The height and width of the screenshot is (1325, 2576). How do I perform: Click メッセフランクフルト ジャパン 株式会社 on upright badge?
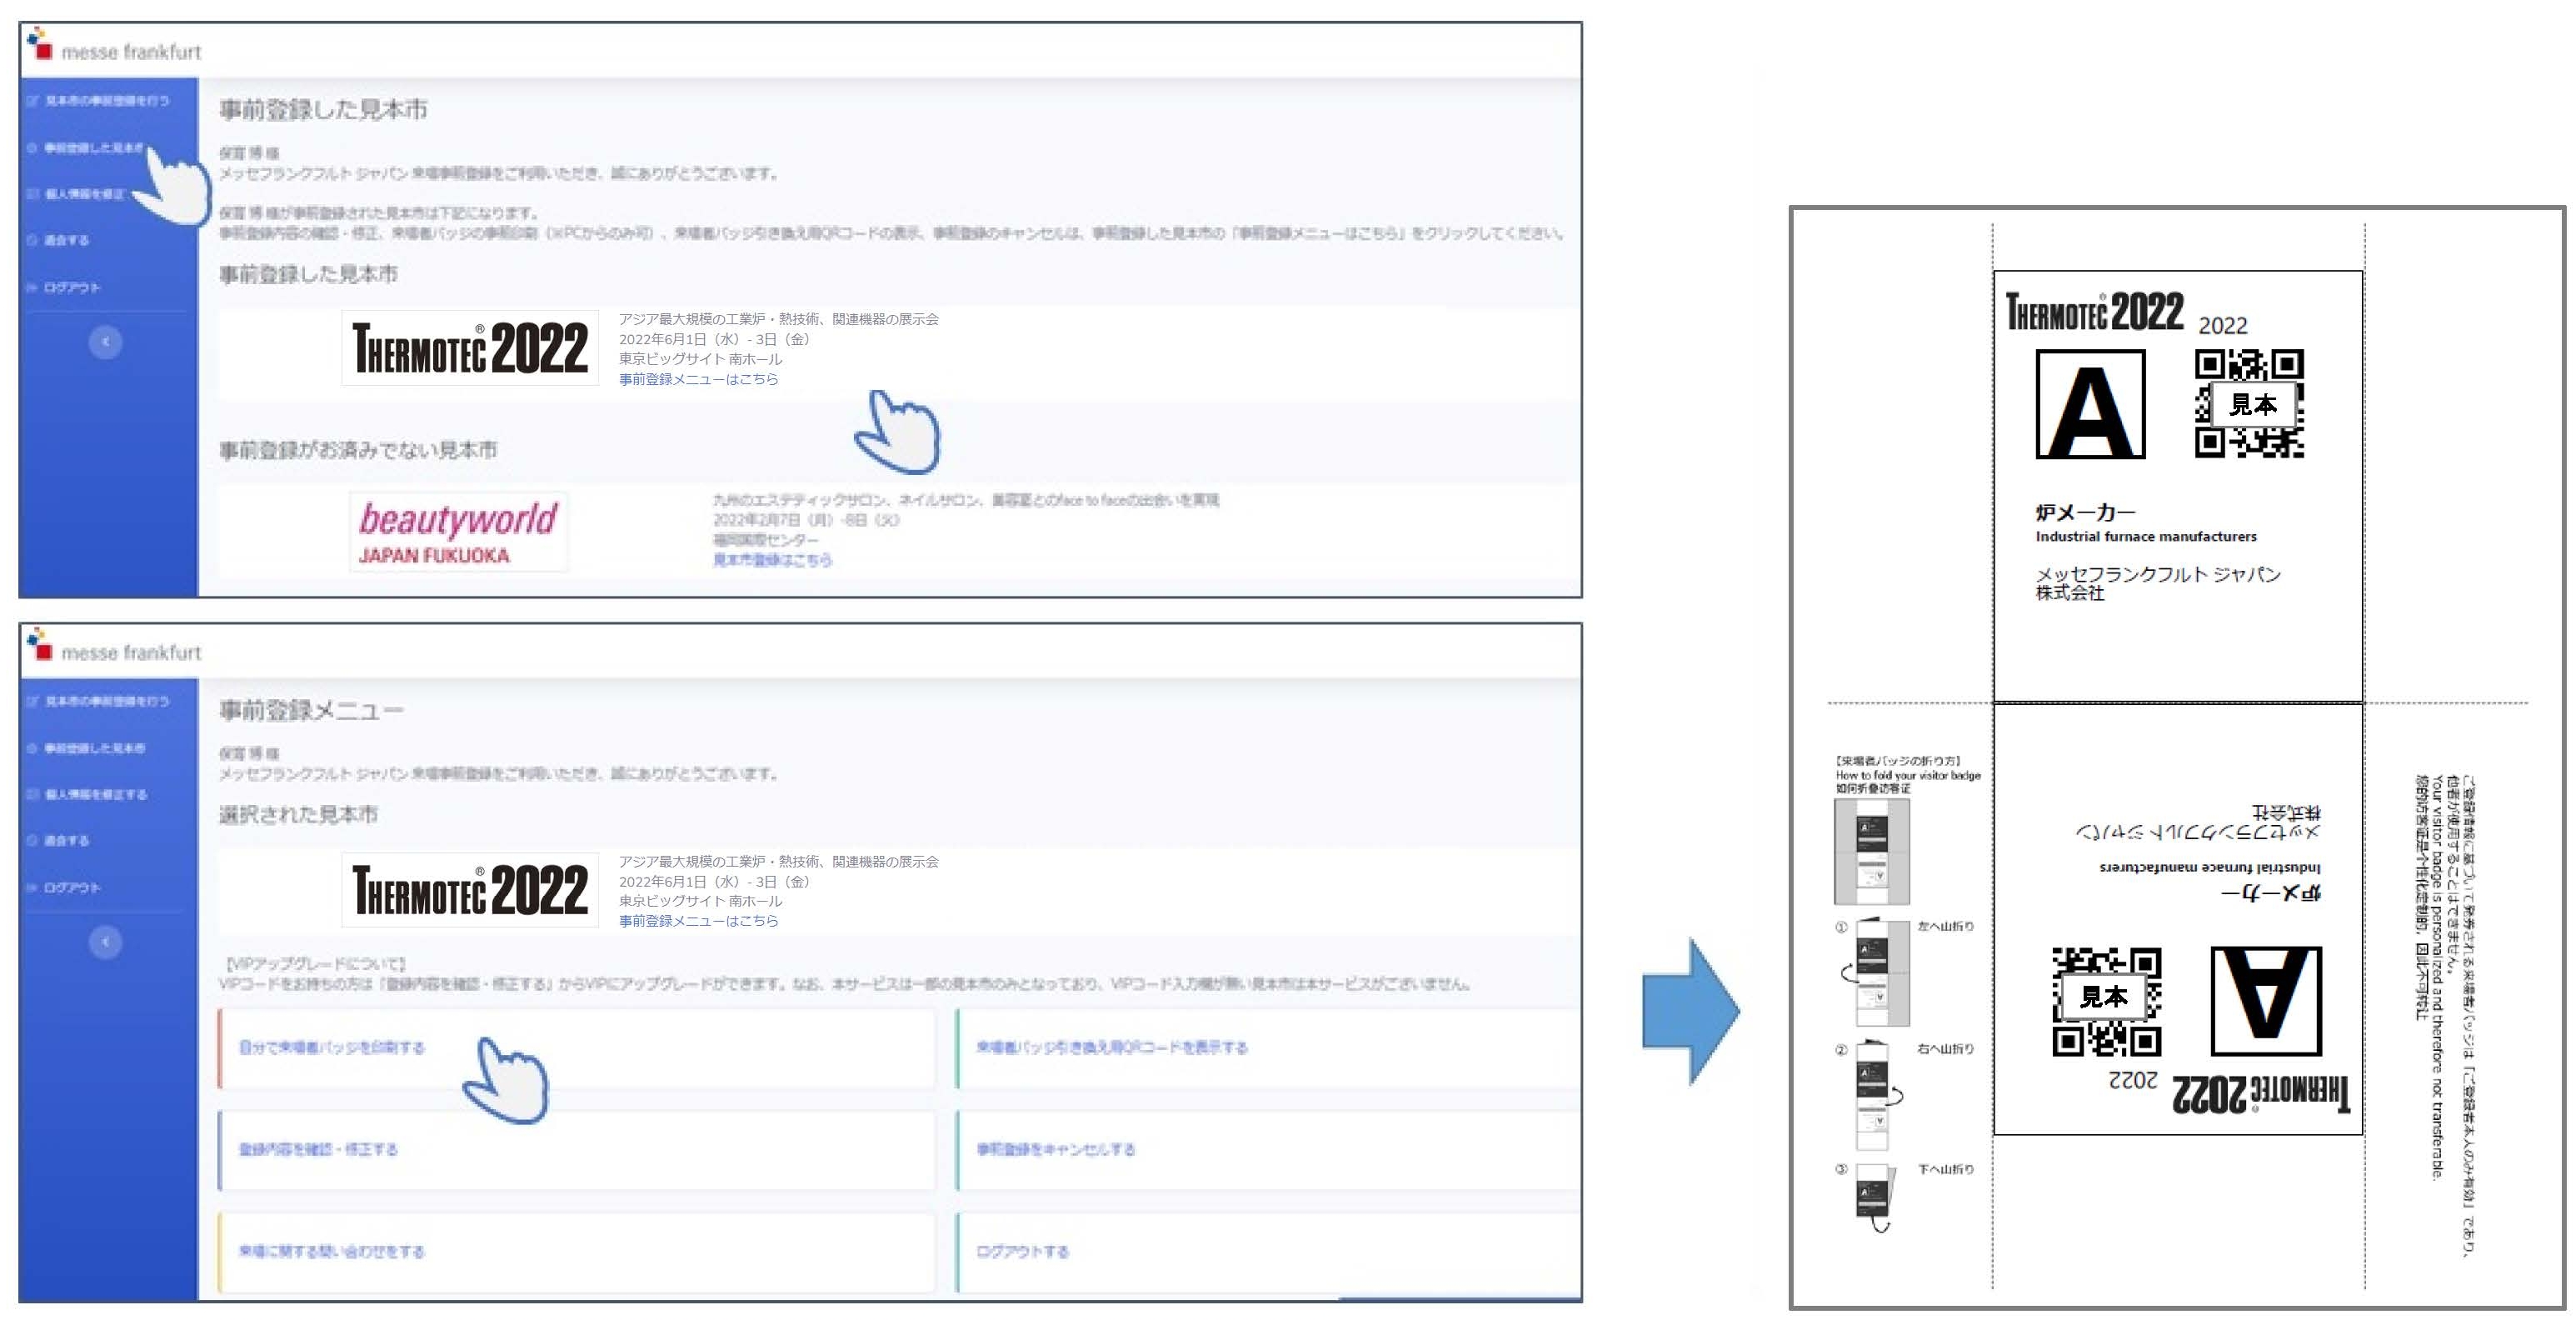(x=2158, y=583)
